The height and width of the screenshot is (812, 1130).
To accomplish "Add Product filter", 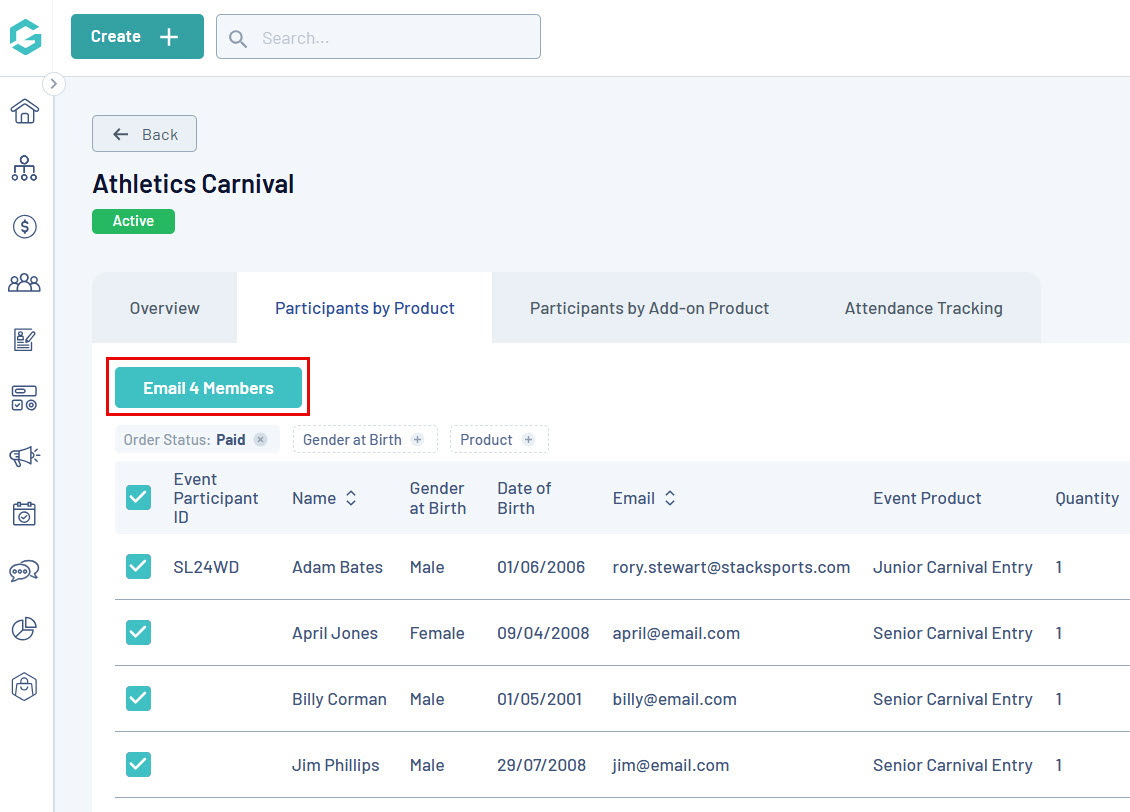I will coord(499,440).
